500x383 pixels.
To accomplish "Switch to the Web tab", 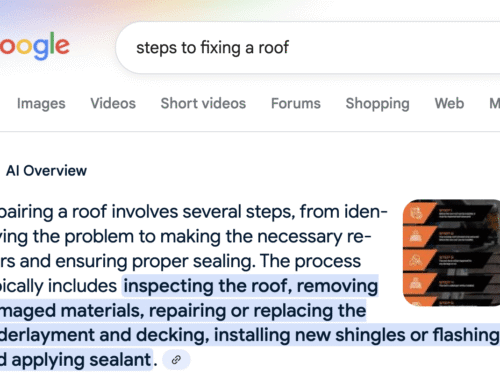I will tap(449, 103).
